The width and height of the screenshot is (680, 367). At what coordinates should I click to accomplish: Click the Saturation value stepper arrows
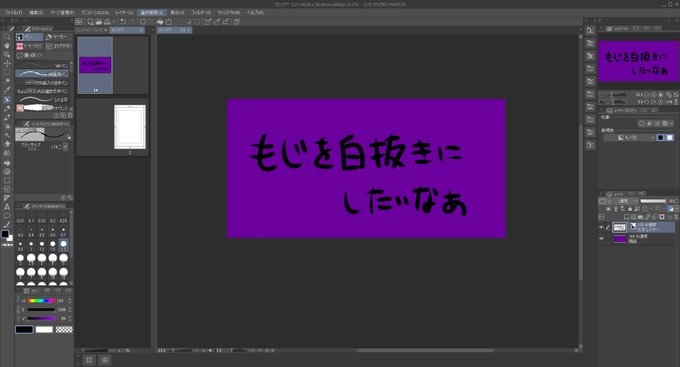[x=70, y=310]
